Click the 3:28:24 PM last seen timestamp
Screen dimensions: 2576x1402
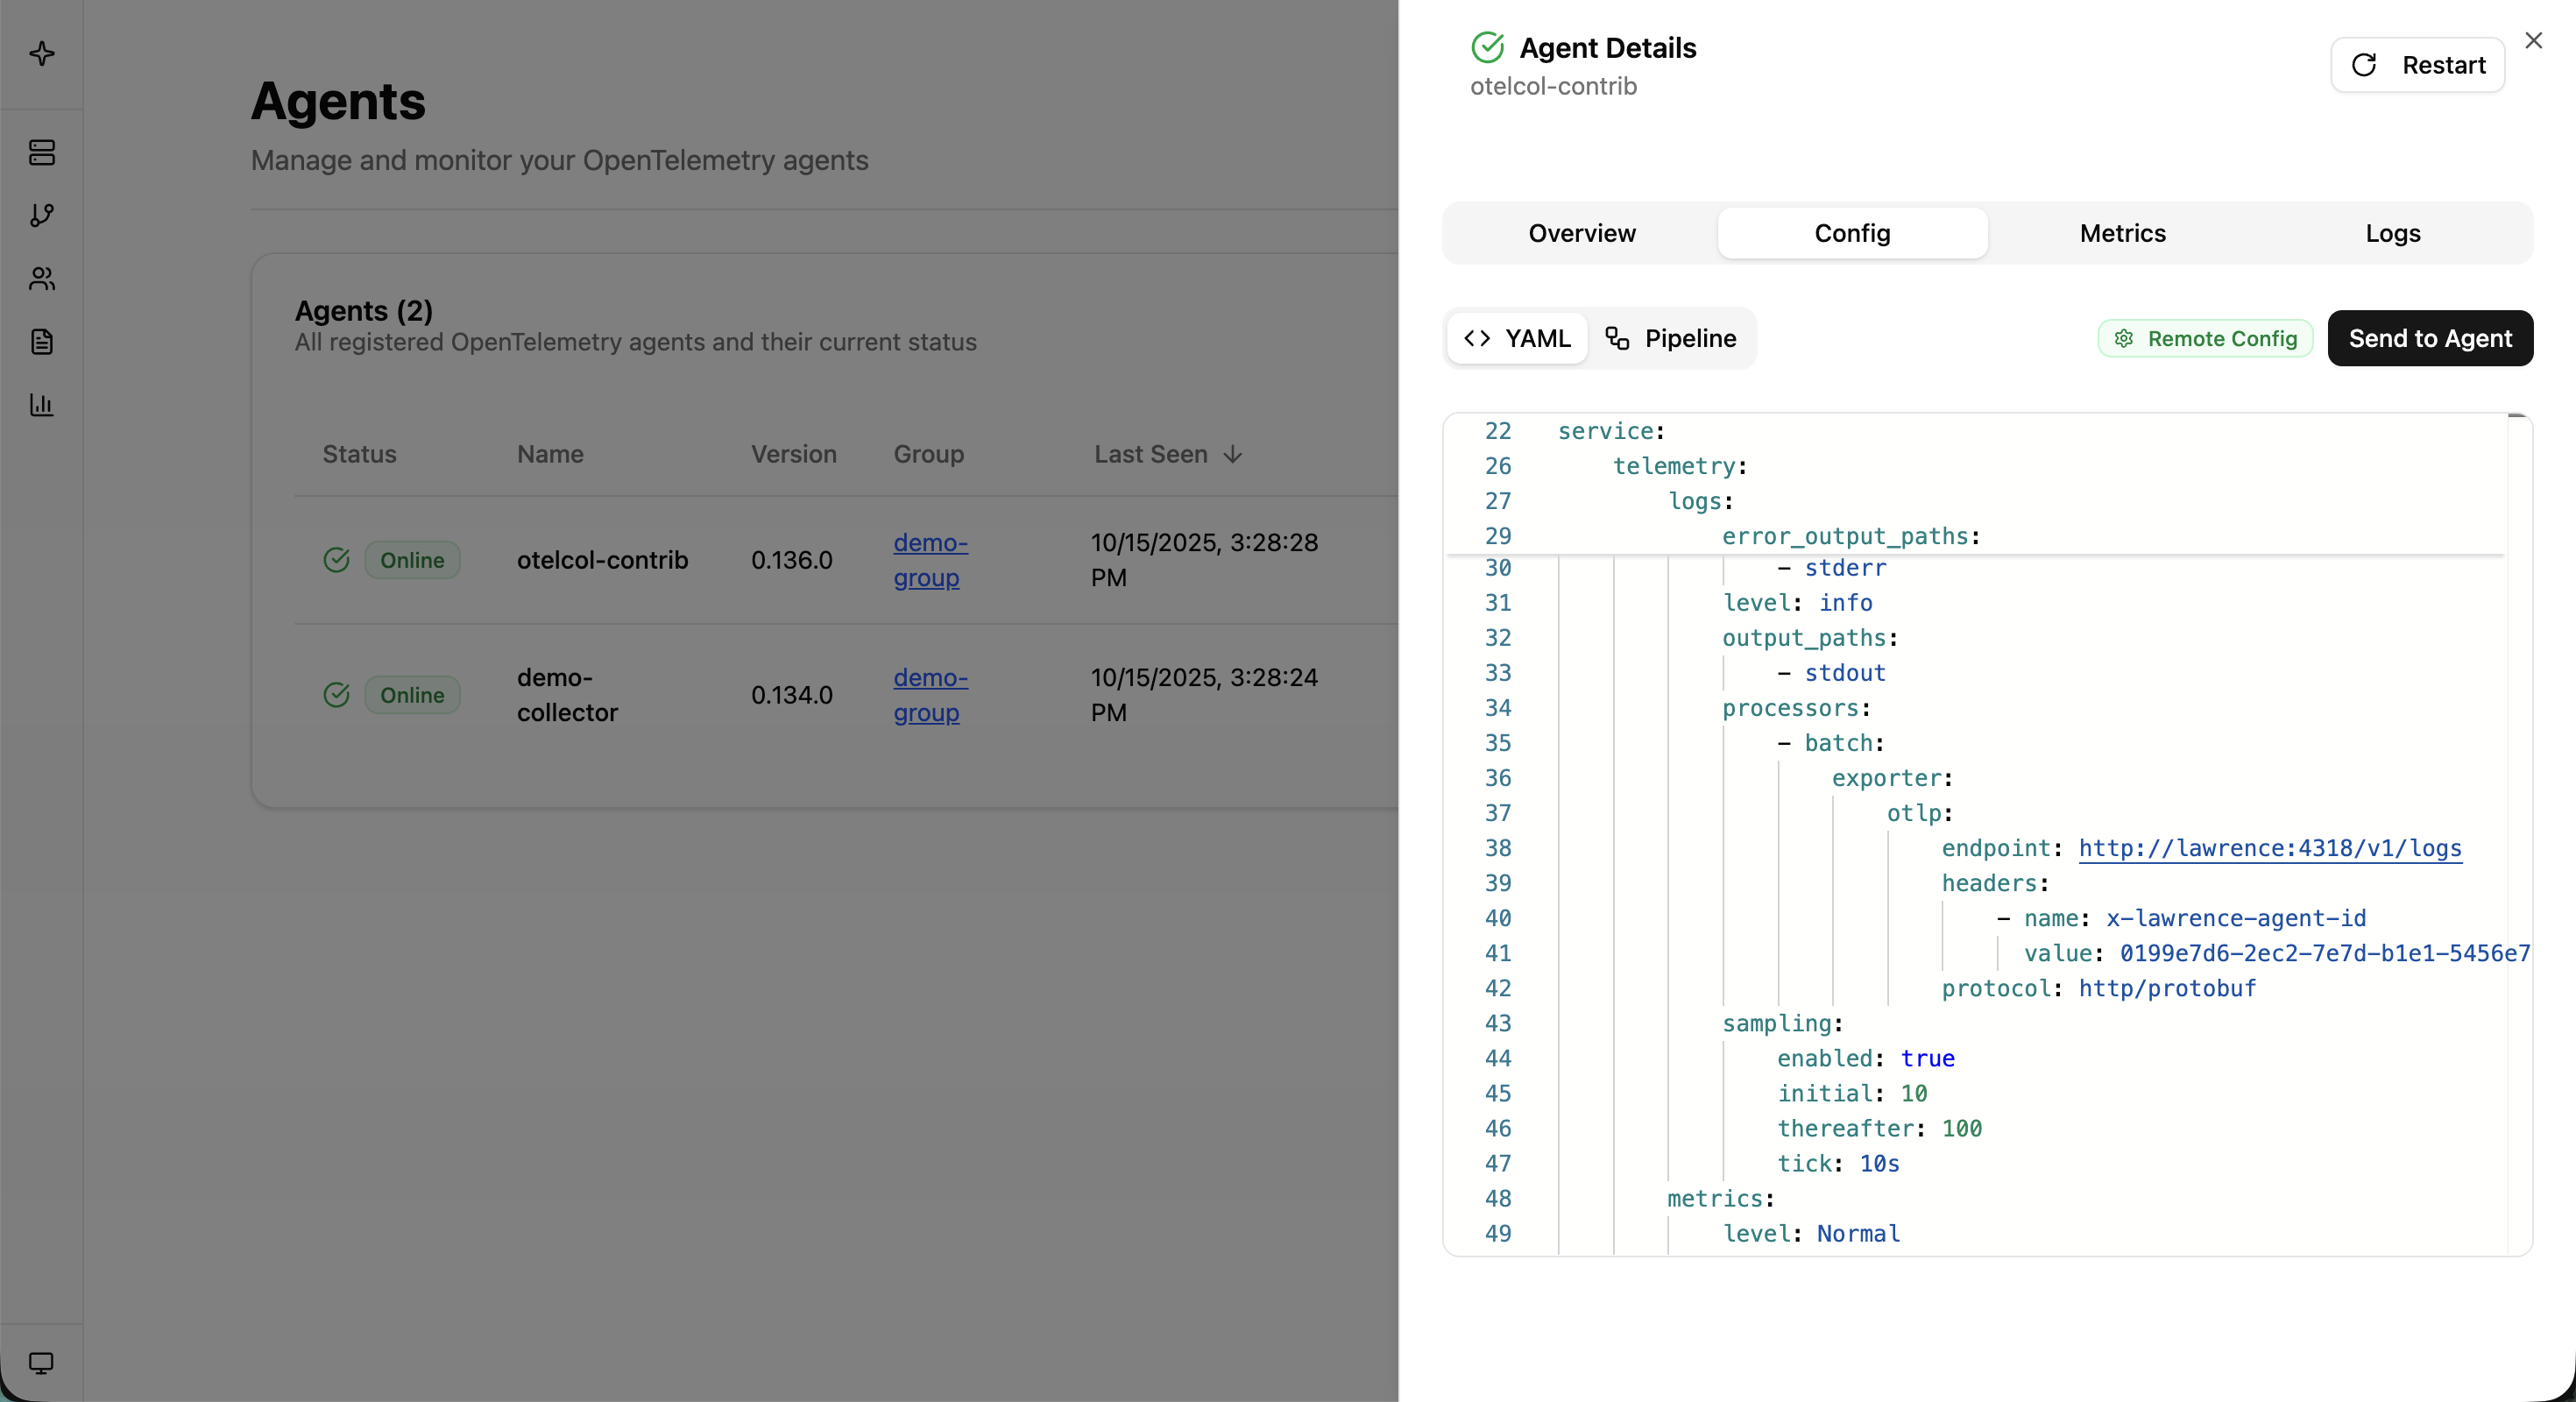pyautogui.click(x=1204, y=695)
